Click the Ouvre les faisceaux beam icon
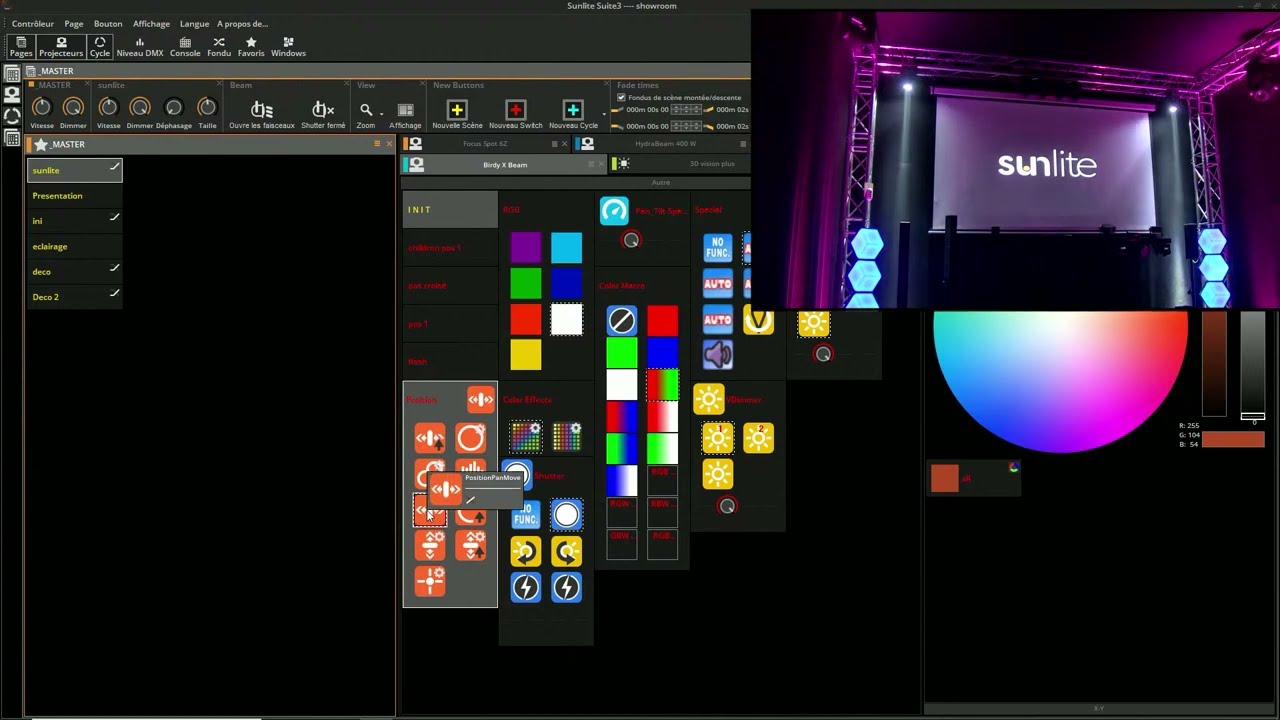 pos(262,109)
